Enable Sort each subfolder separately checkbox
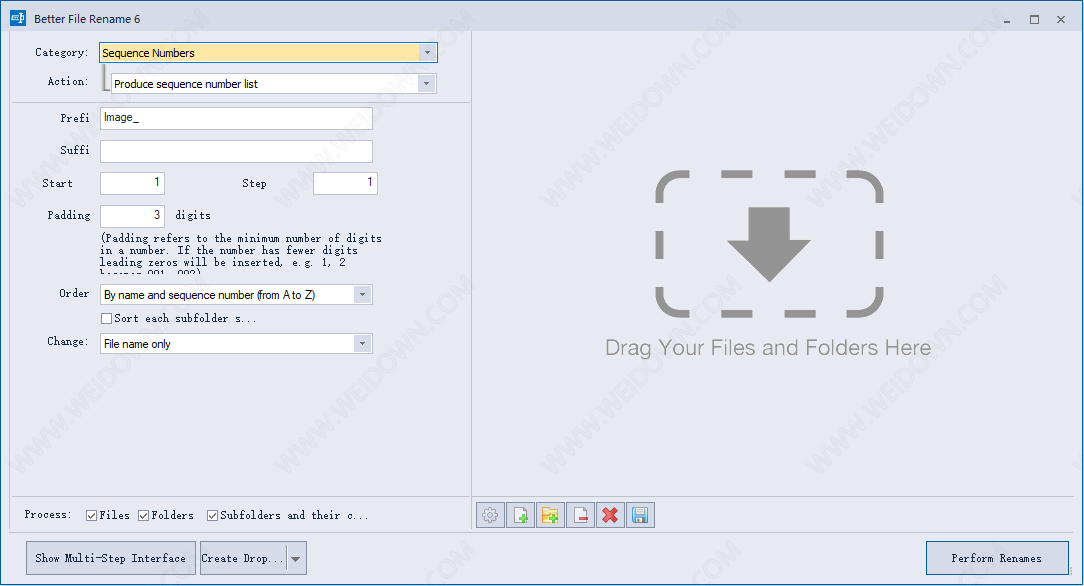 tap(106, 319)
